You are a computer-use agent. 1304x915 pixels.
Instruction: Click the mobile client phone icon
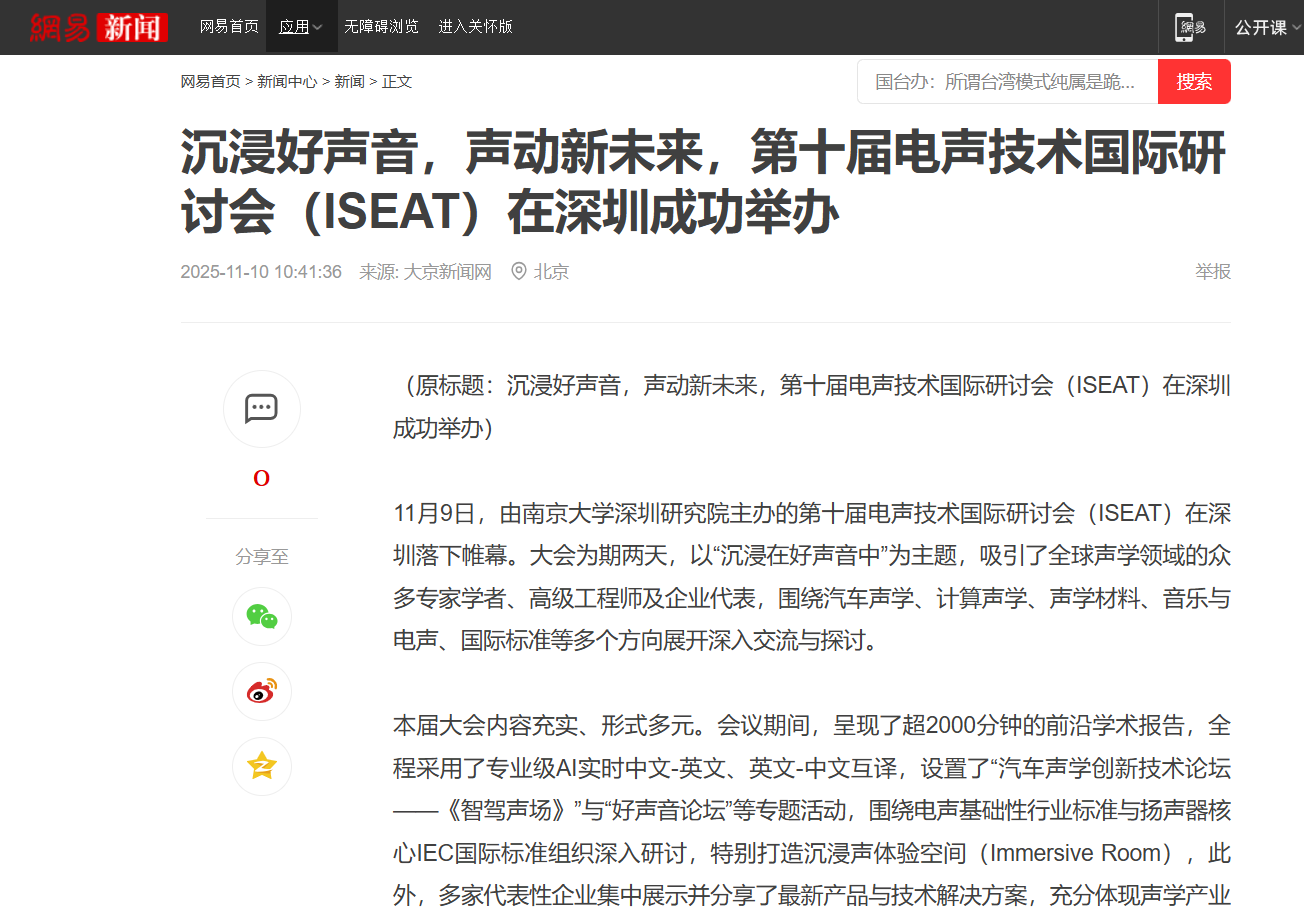click(x=1190, y=27)
